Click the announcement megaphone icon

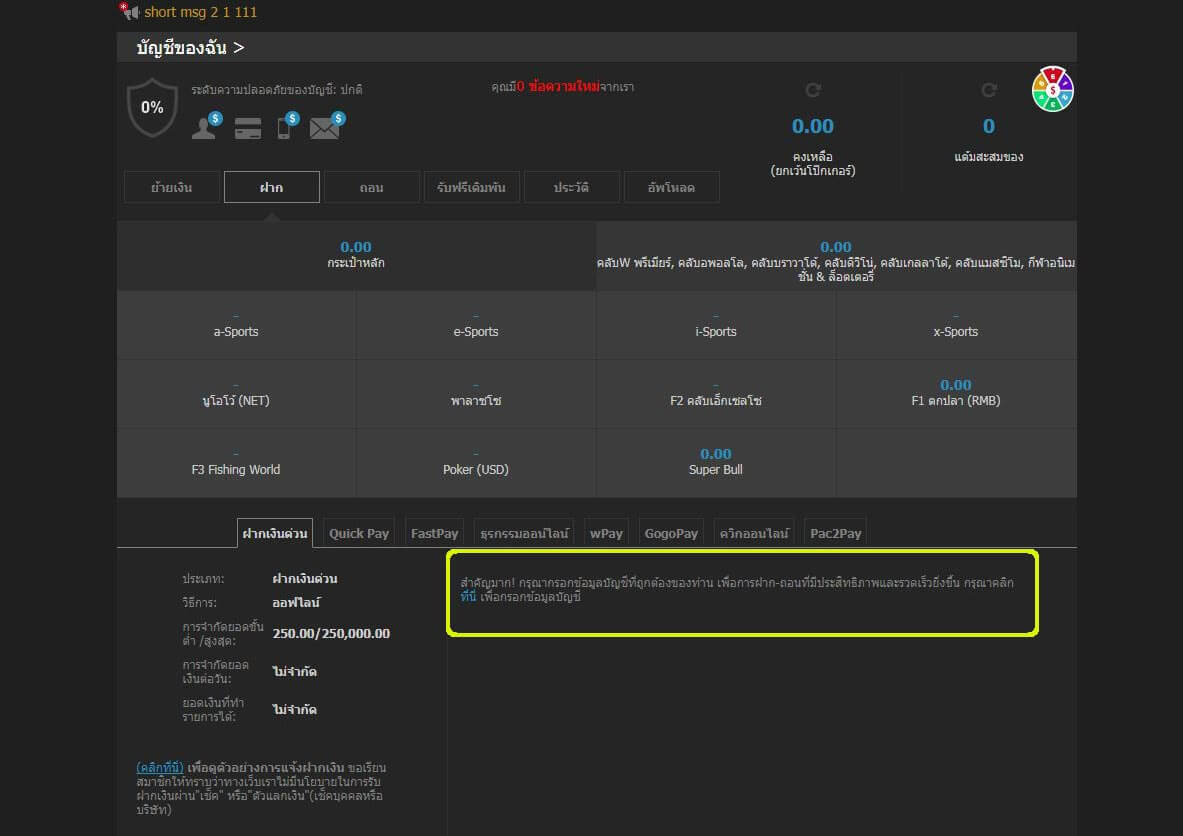click(130, 11)
